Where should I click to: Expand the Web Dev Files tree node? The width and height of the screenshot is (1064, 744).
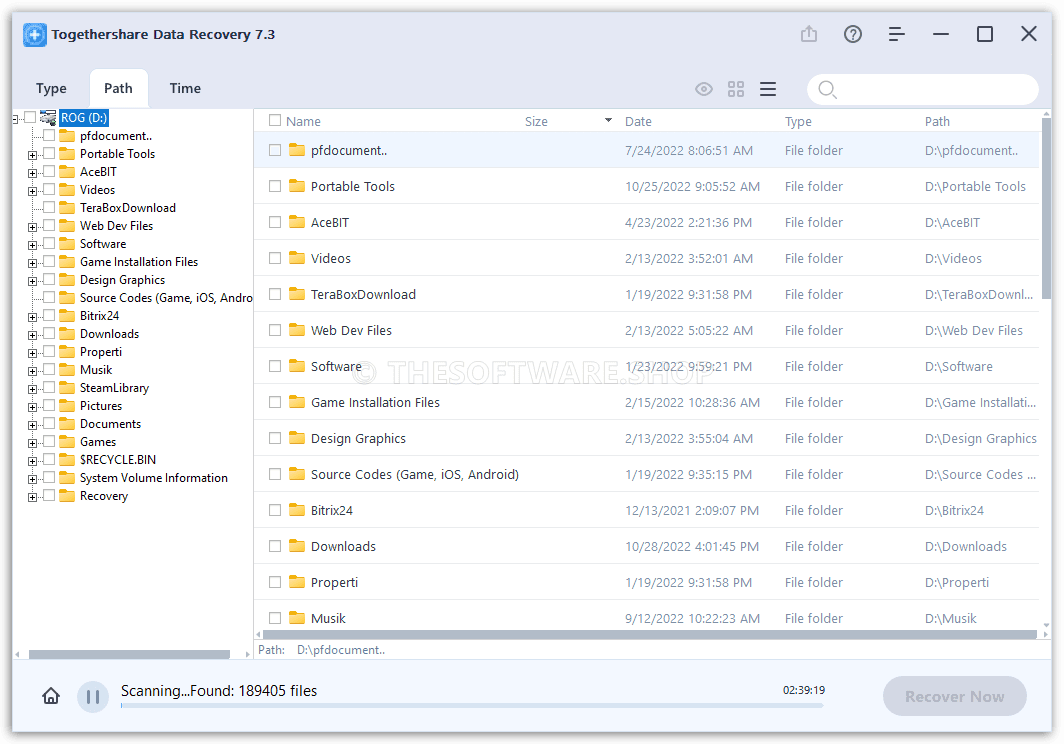click(x=32, y=227)
